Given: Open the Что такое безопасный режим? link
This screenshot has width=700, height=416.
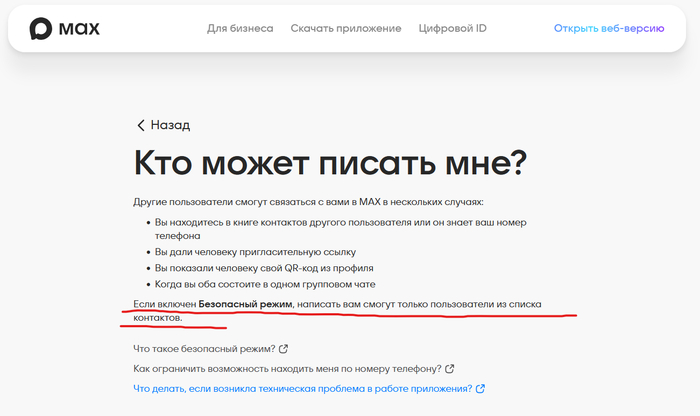Looking at the screenshot, I should tap(203, 349).
